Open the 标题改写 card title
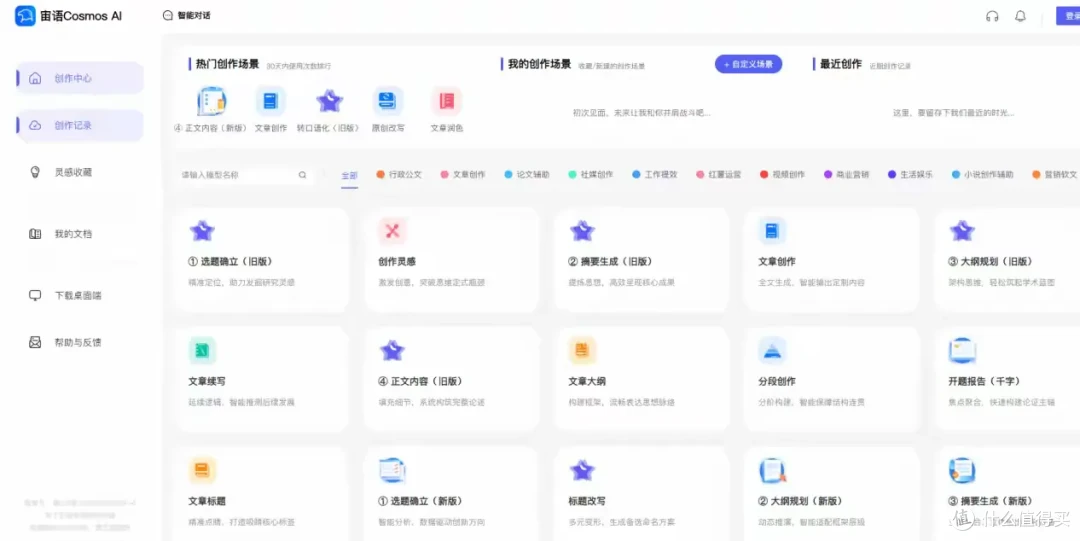Screen dimensions: 1080x541 coord(588,501)
